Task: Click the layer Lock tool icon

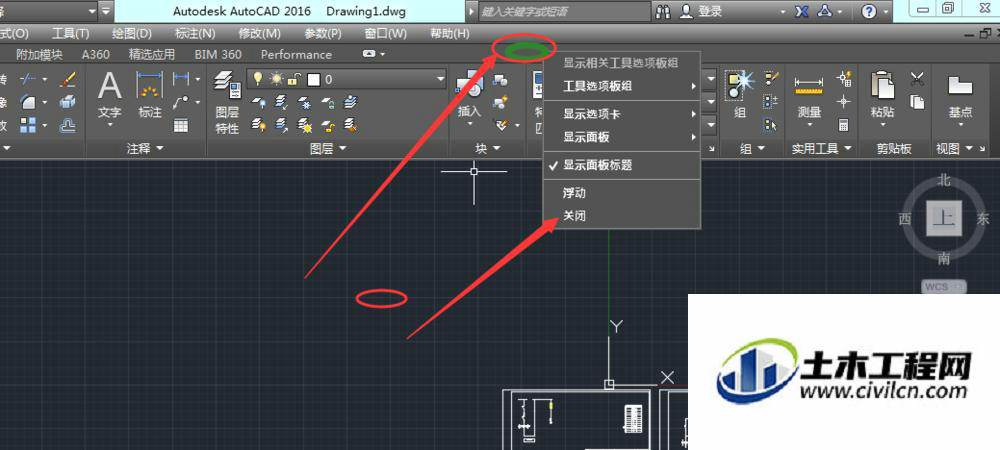Action: point(328,102)
